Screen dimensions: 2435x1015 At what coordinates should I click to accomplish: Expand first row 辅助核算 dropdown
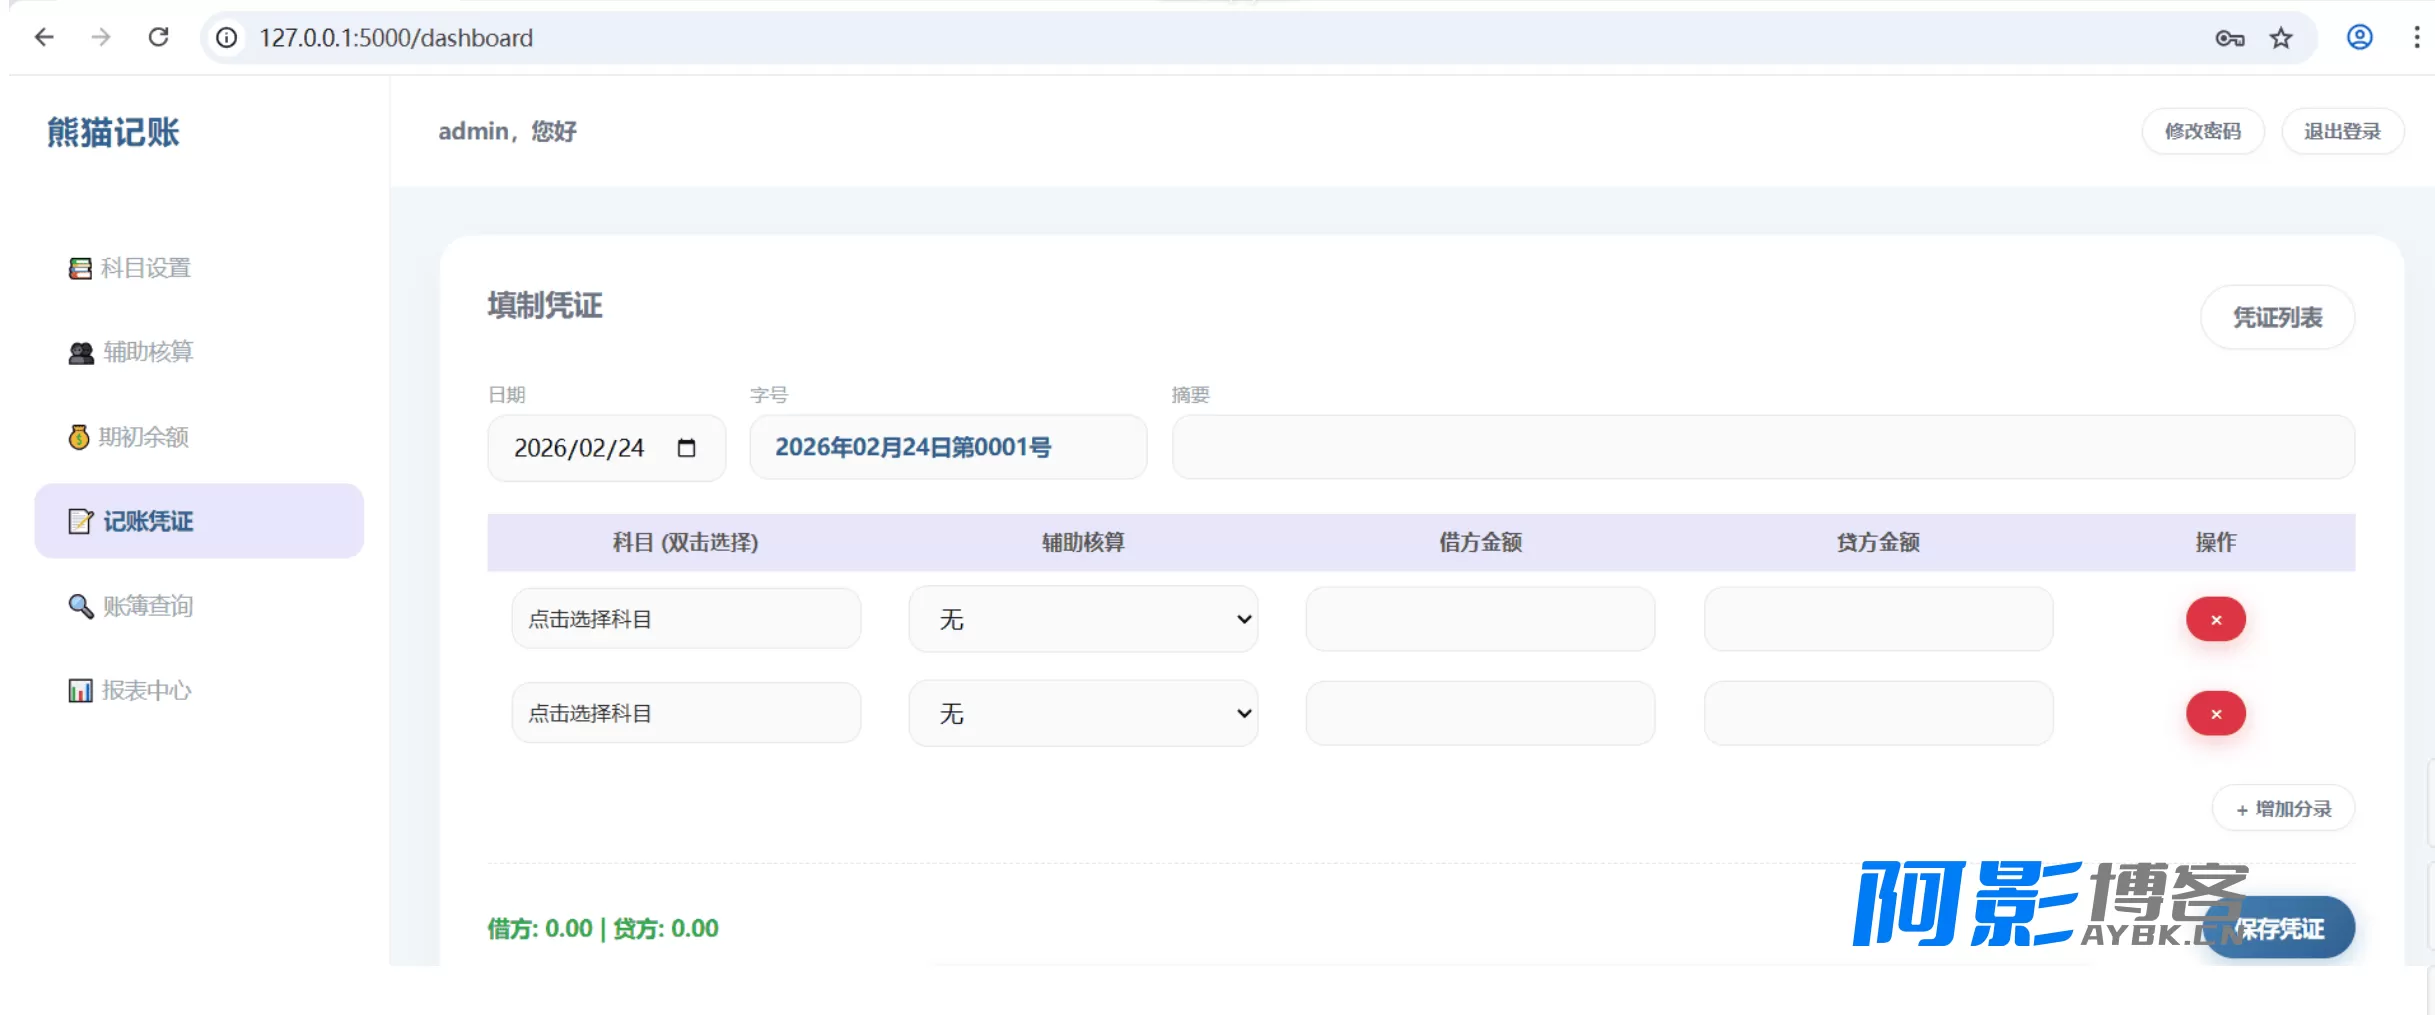pos(1083,619)
